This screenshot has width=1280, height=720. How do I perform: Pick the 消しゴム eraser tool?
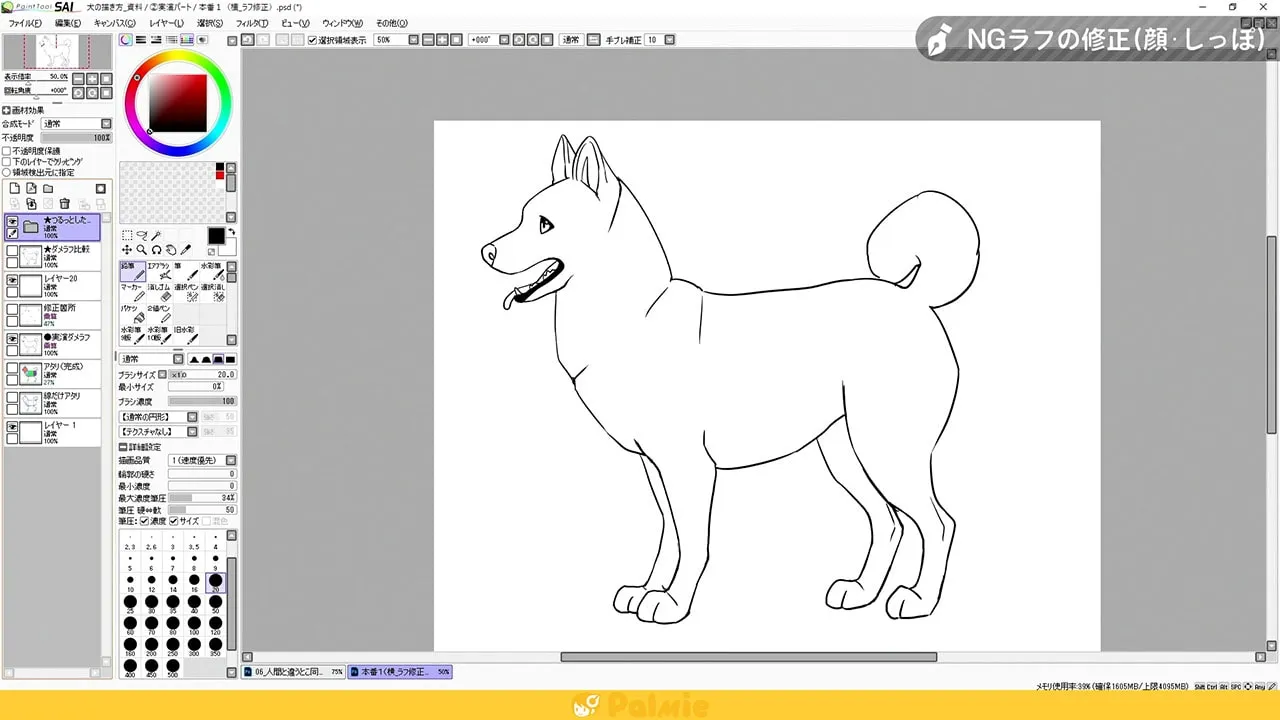click(x=160, y=295)
